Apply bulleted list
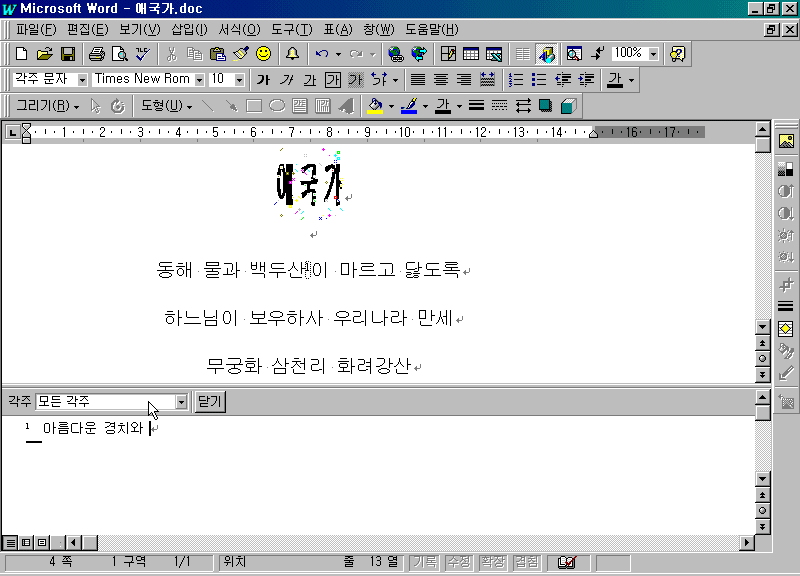The height and width of the screenshot is (576, 800). tap(539, 80)
